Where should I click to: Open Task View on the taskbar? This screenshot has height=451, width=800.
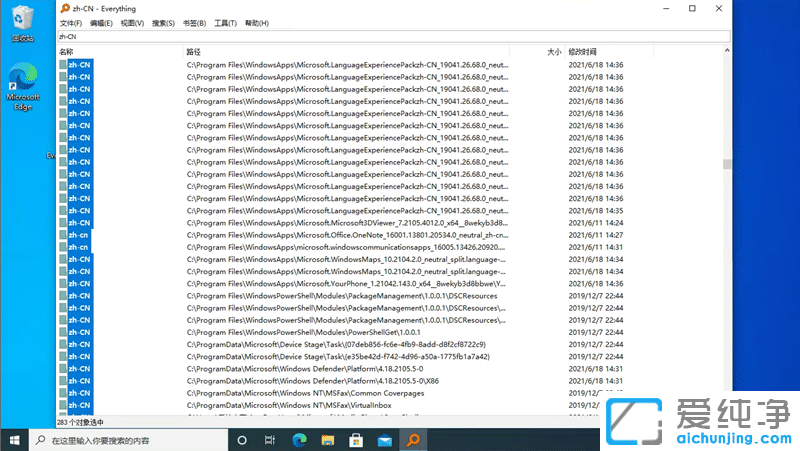tap(270, 440)
